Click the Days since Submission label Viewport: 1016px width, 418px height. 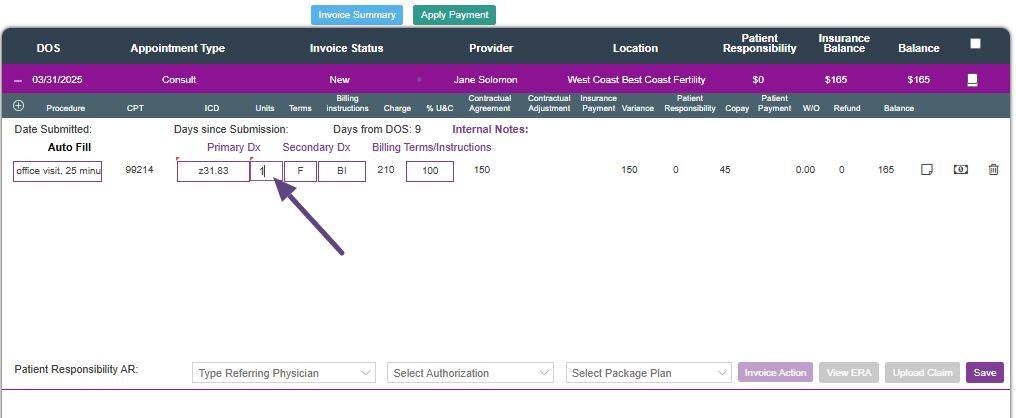231,129
